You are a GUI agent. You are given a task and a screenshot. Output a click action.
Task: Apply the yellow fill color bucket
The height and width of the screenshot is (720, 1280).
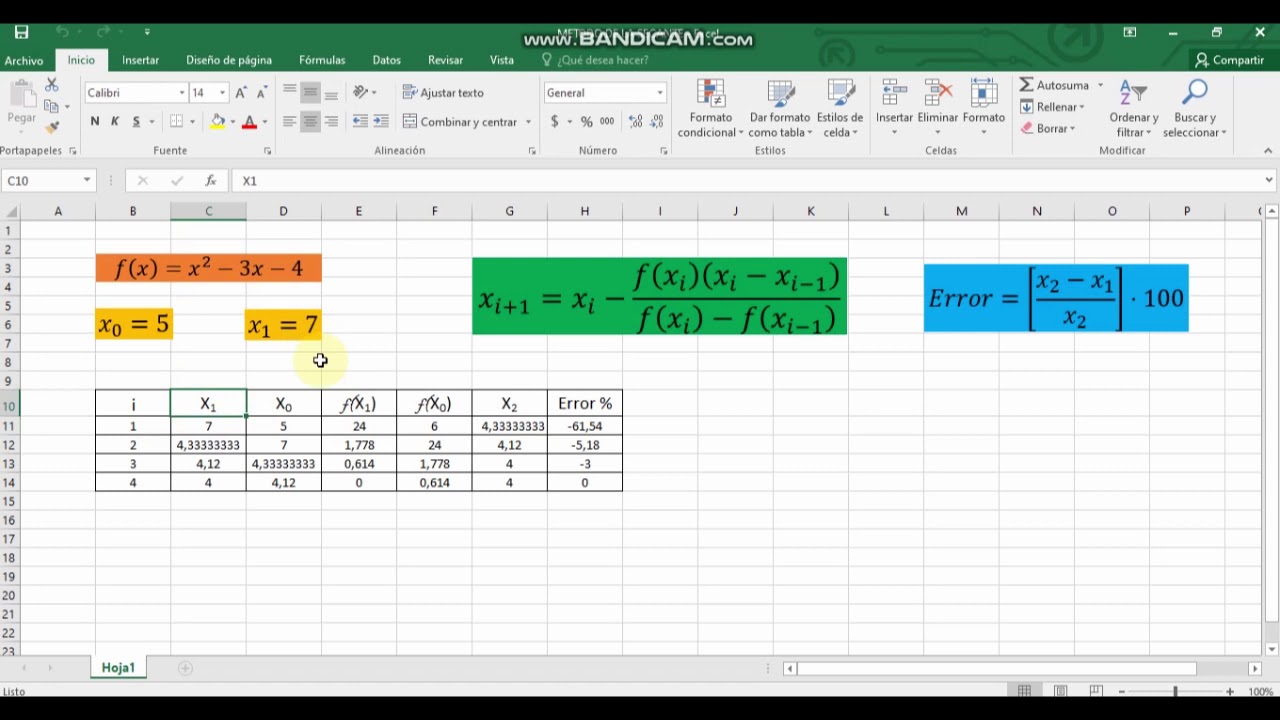tap(218, 122)
